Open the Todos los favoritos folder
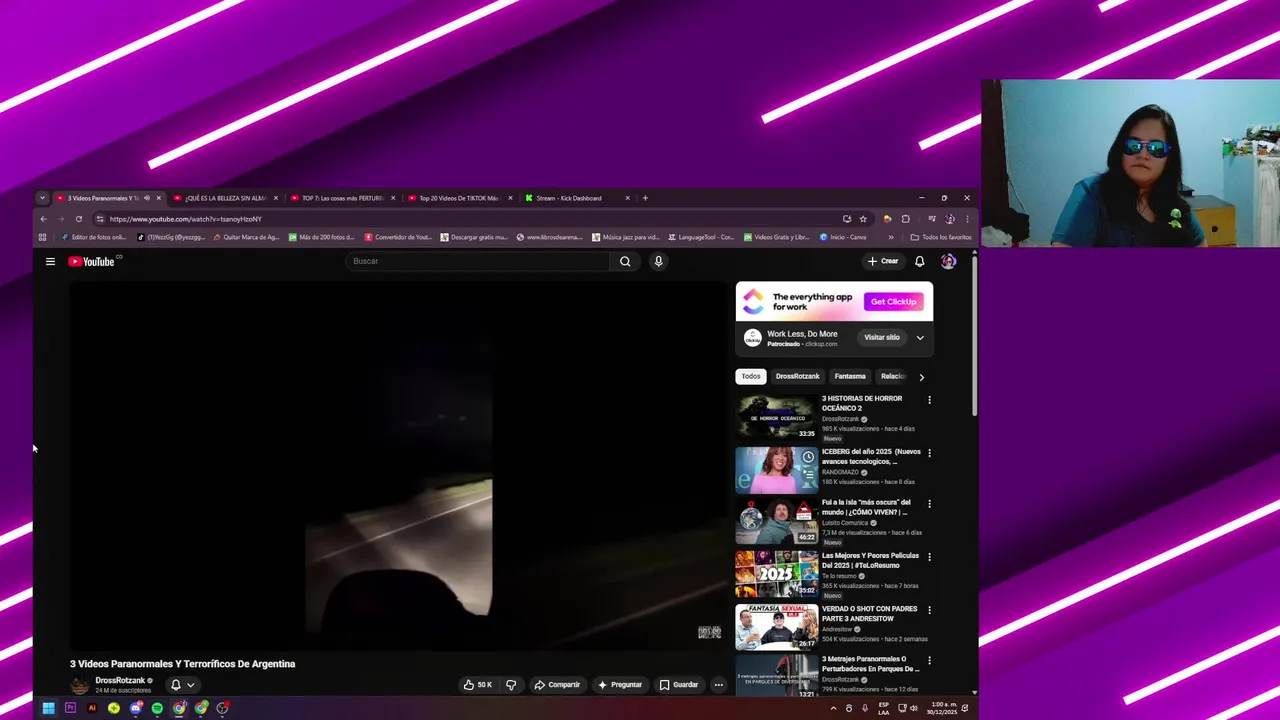 (x=941, y=237)
